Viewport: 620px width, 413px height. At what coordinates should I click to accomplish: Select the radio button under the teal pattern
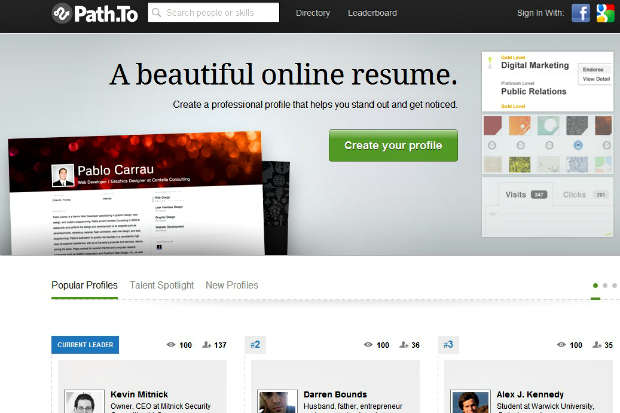(x=549, y=144)
